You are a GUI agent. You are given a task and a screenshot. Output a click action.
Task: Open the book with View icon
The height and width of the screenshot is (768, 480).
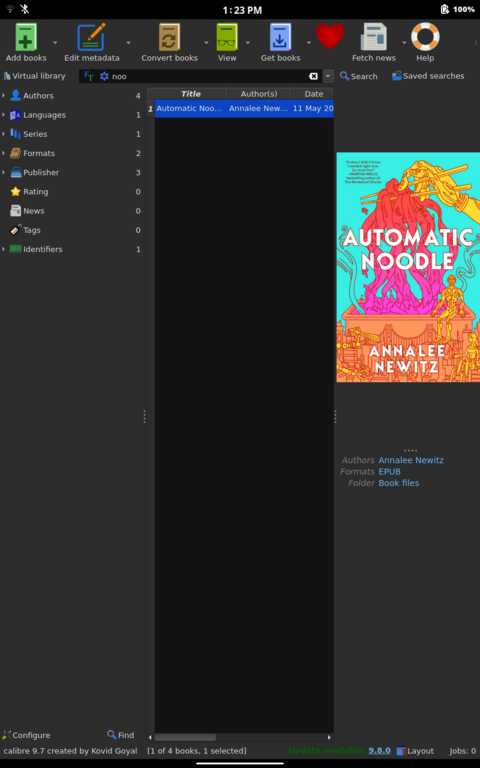[x=227, y=37]
